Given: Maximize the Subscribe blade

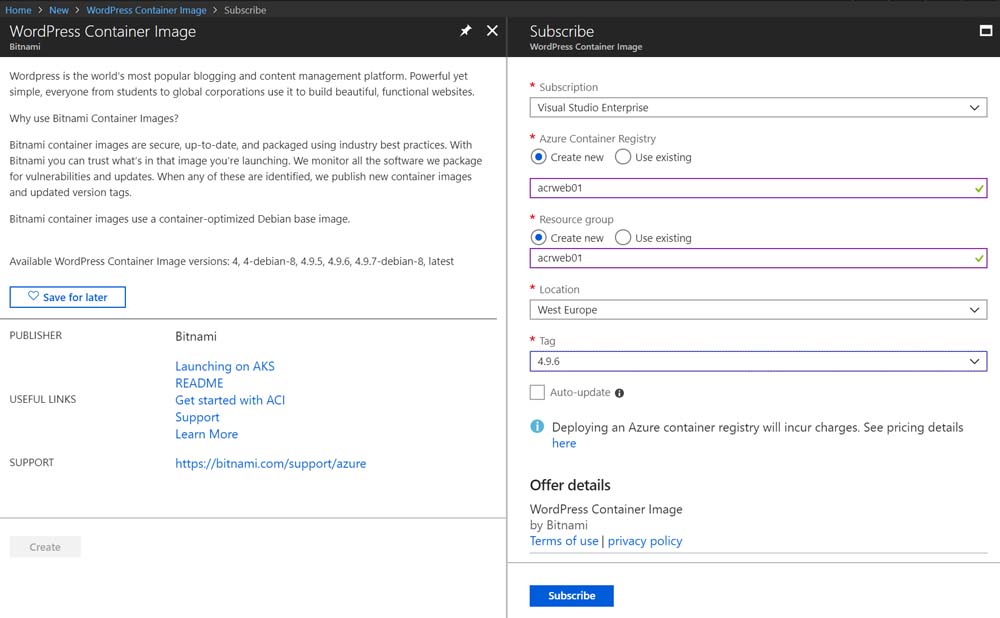Looking at the screenshot, I should point(985,31).
